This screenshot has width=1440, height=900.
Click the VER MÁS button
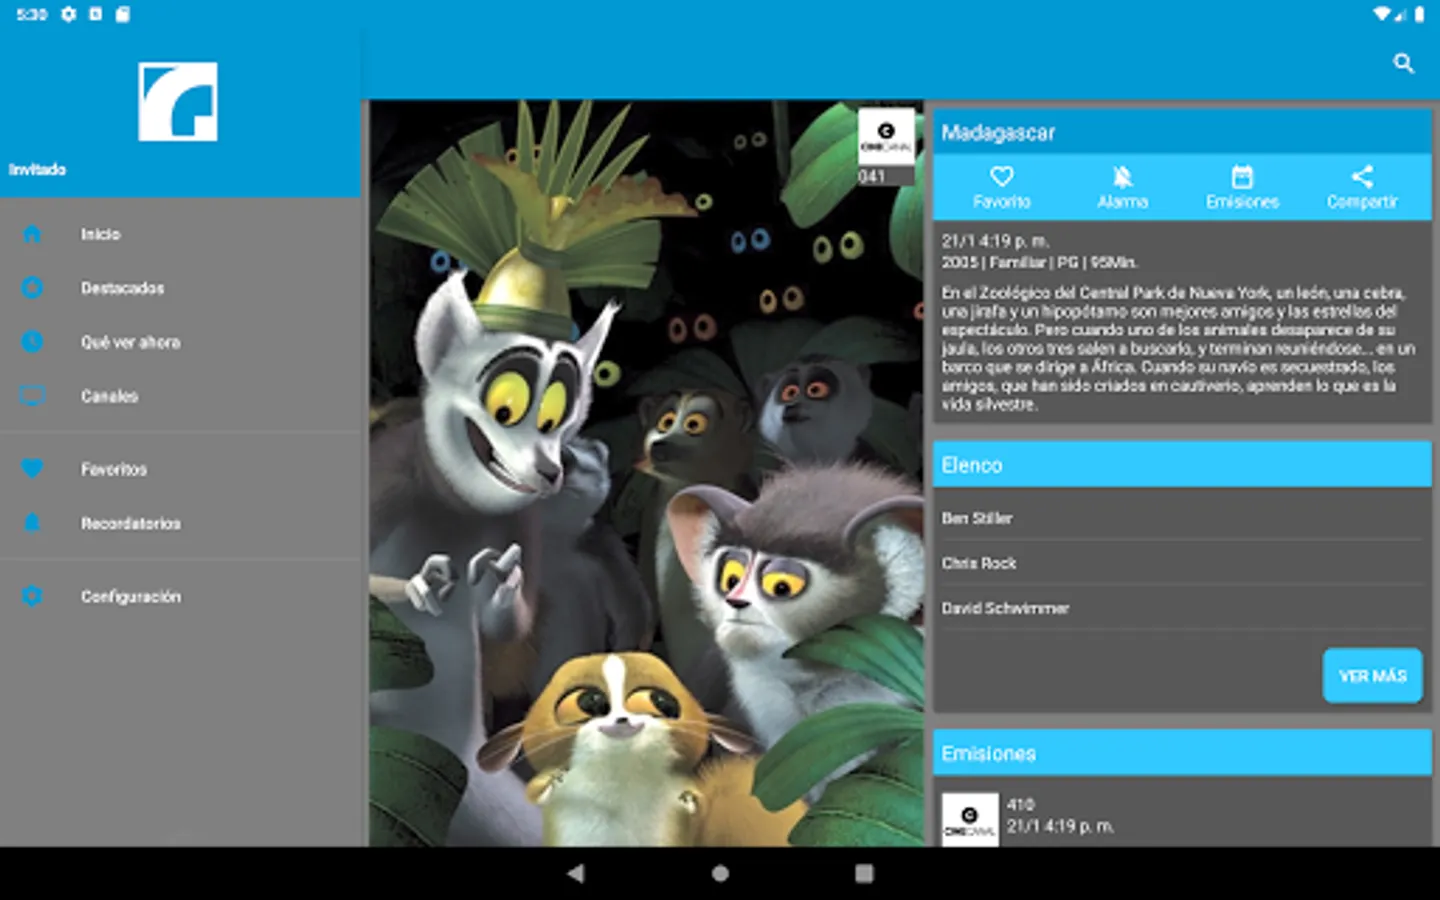[x=1372, y=676]
